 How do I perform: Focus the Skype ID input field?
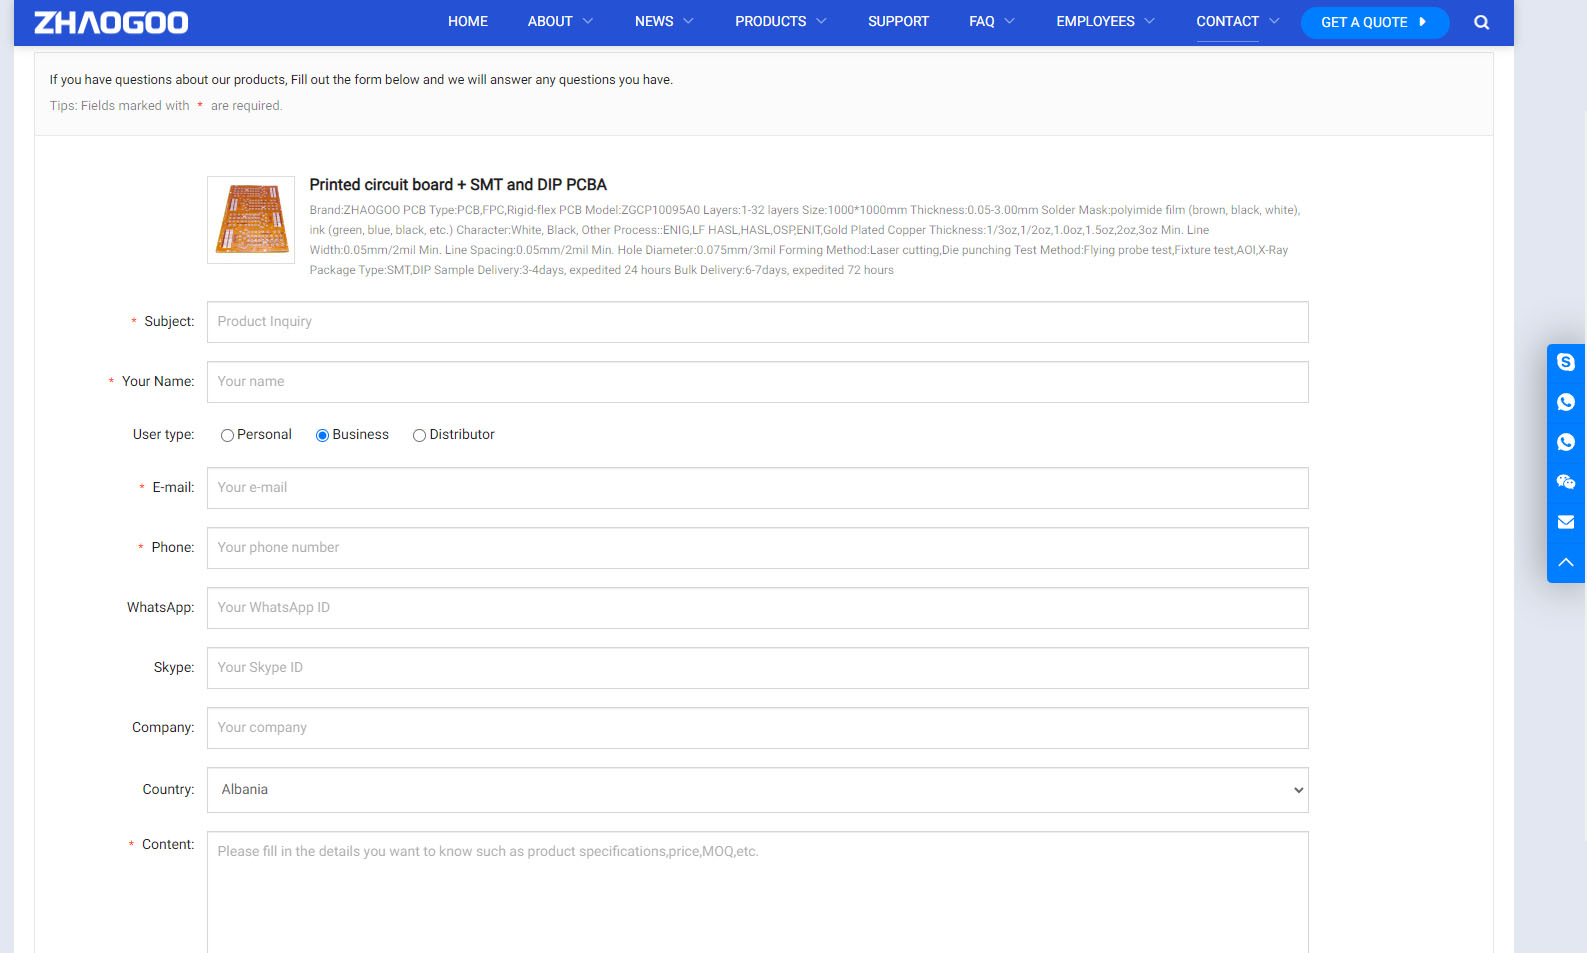pos(757,668)
